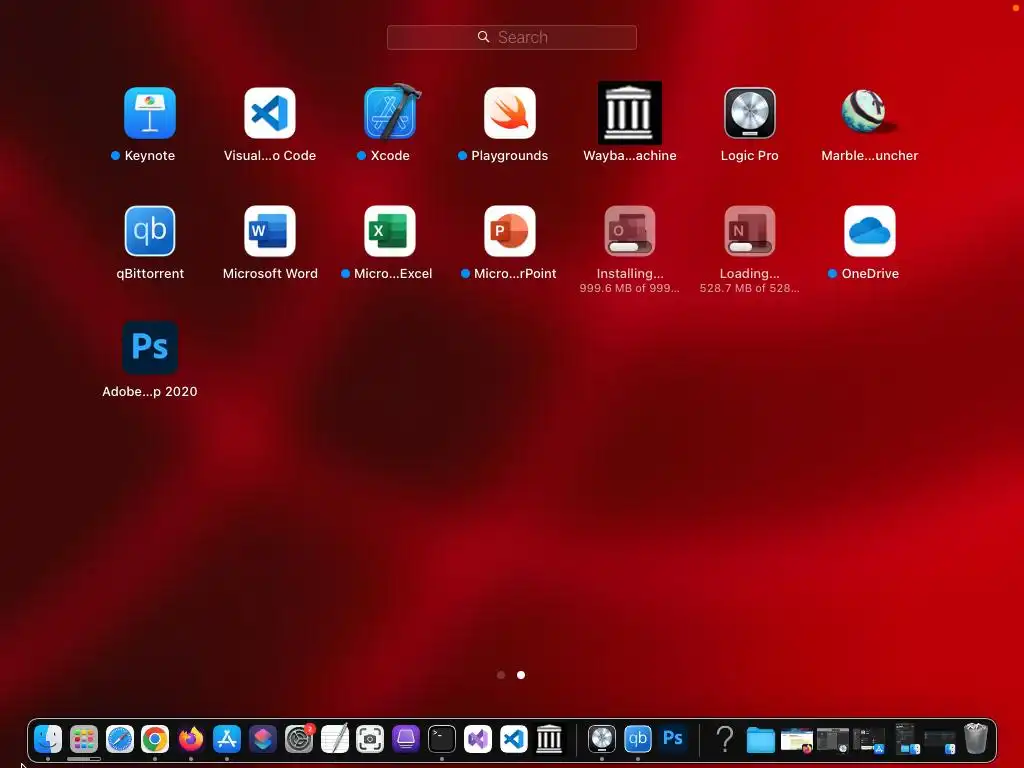Image resolution: width=1024 pixels, height=768 pixels.
Task: Open Xcode app icon in Launchpad
Action: pos(390,113)
